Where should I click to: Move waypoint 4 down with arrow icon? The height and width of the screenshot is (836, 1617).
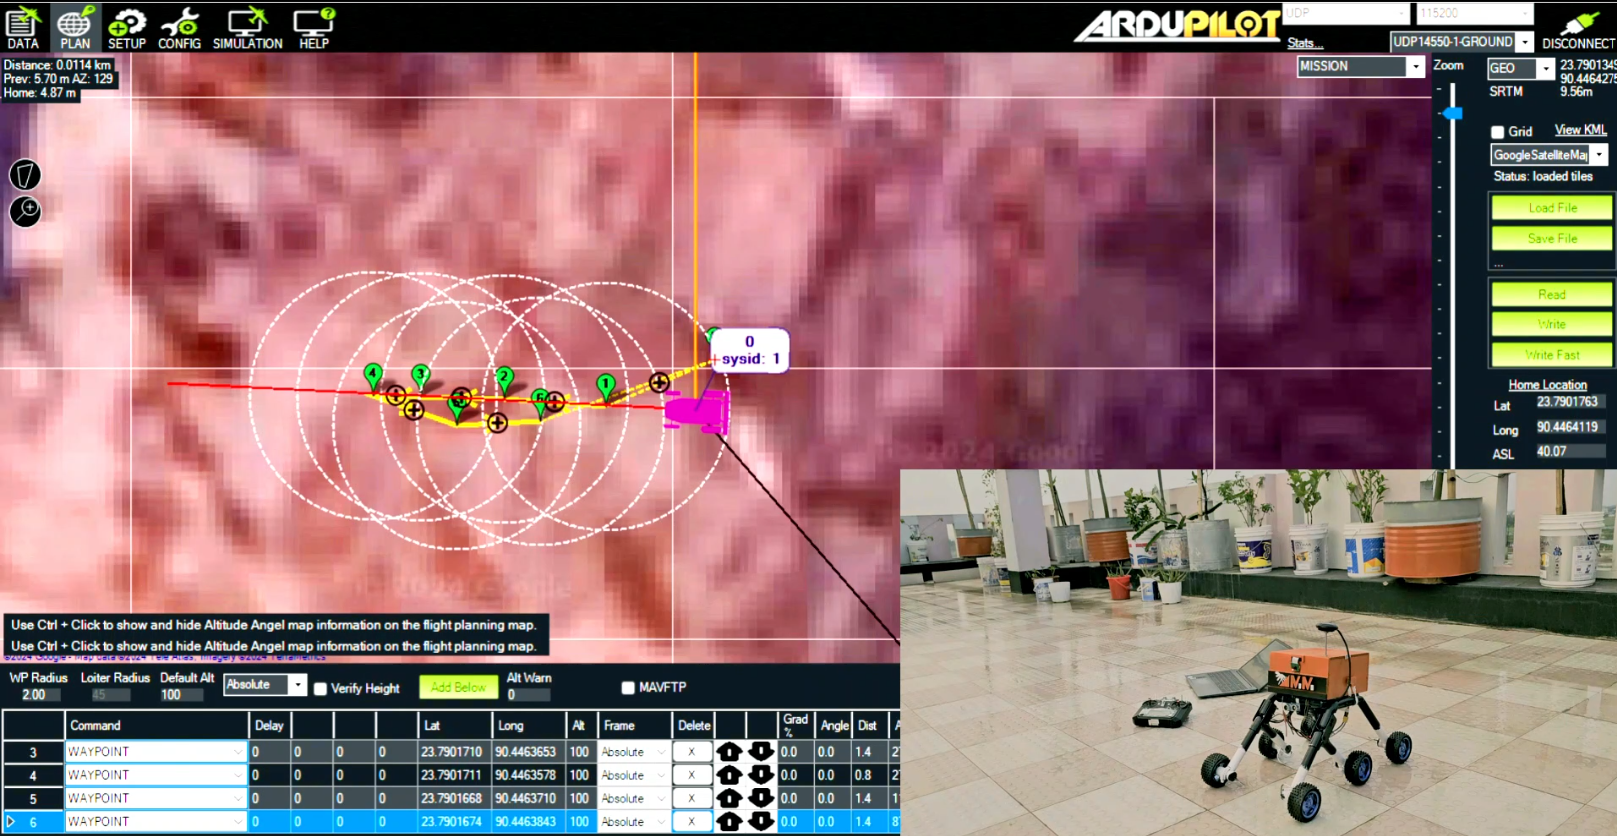click(x=761, y=775)
